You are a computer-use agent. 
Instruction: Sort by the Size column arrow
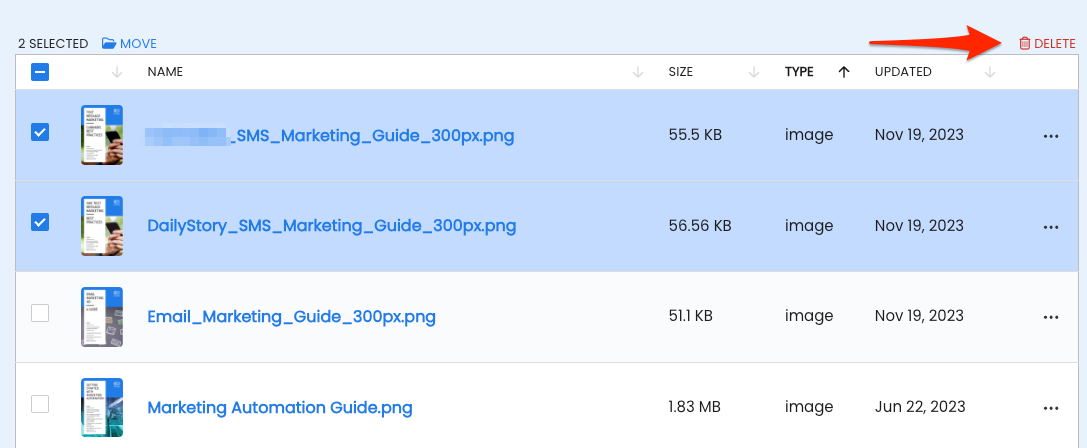point(754,72)
